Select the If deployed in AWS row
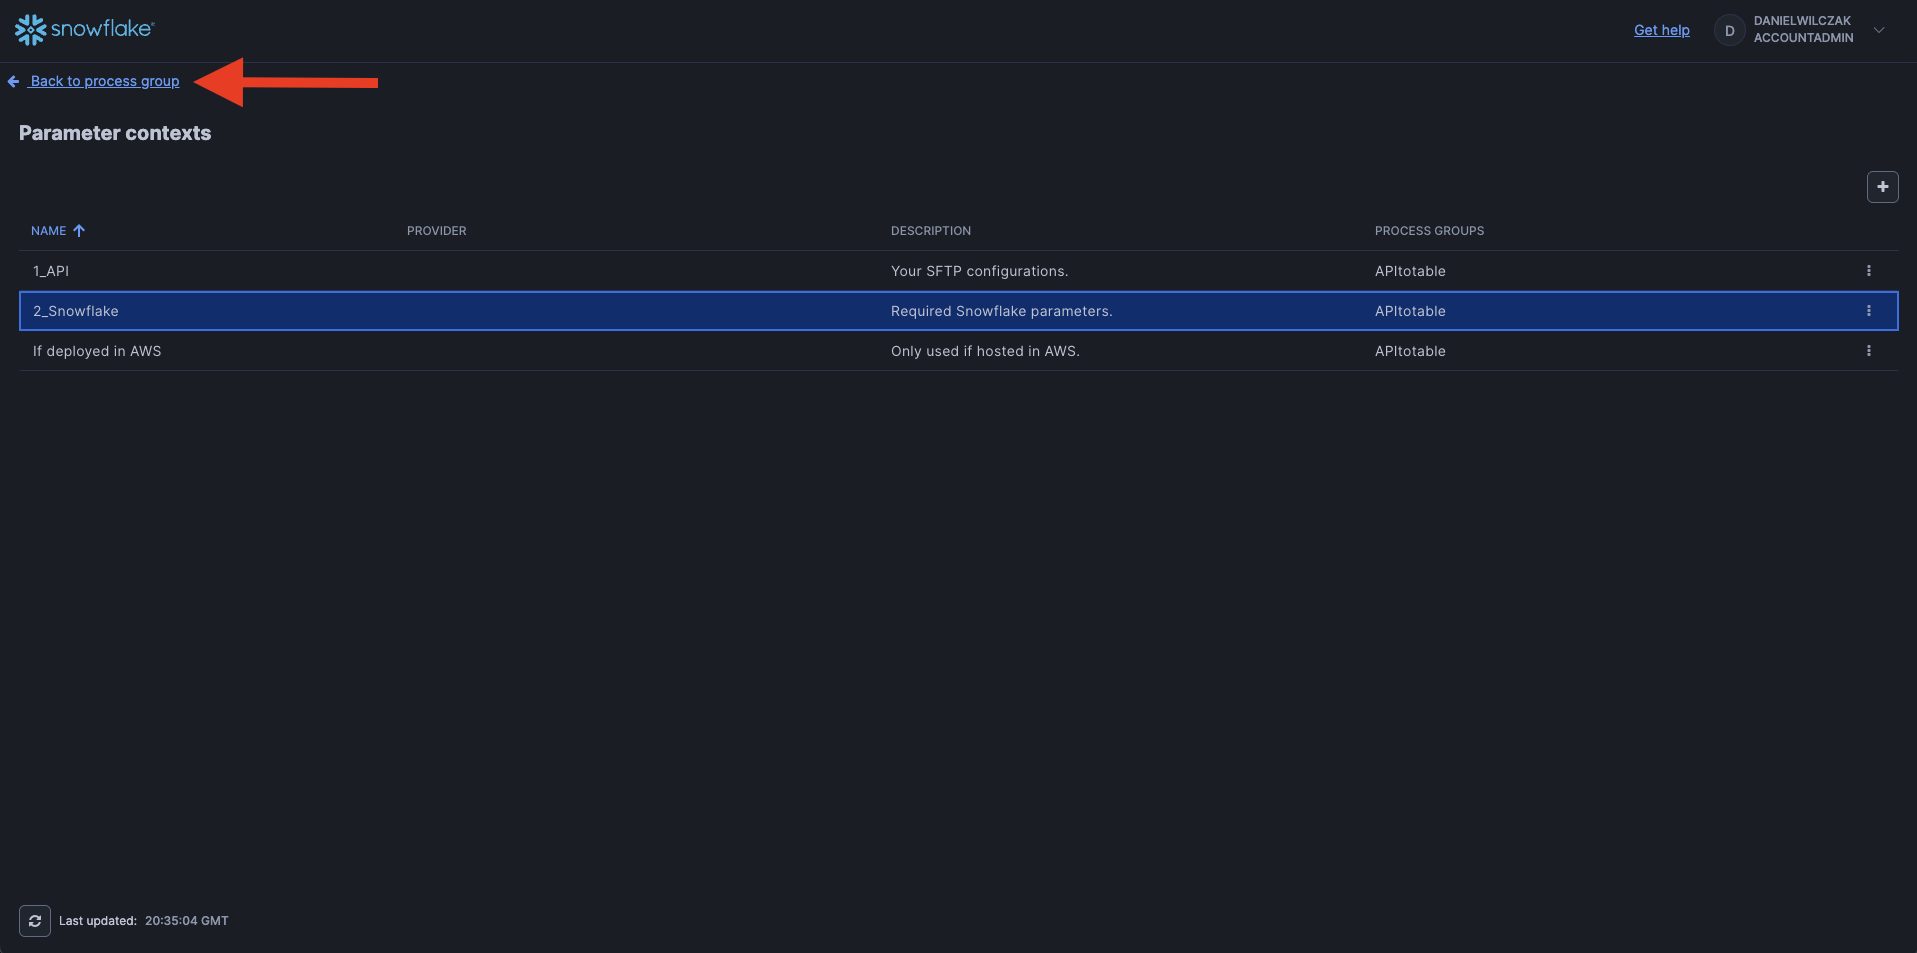Image resolution: width=1917 pixels, height=953 pixels. (97, 351)
